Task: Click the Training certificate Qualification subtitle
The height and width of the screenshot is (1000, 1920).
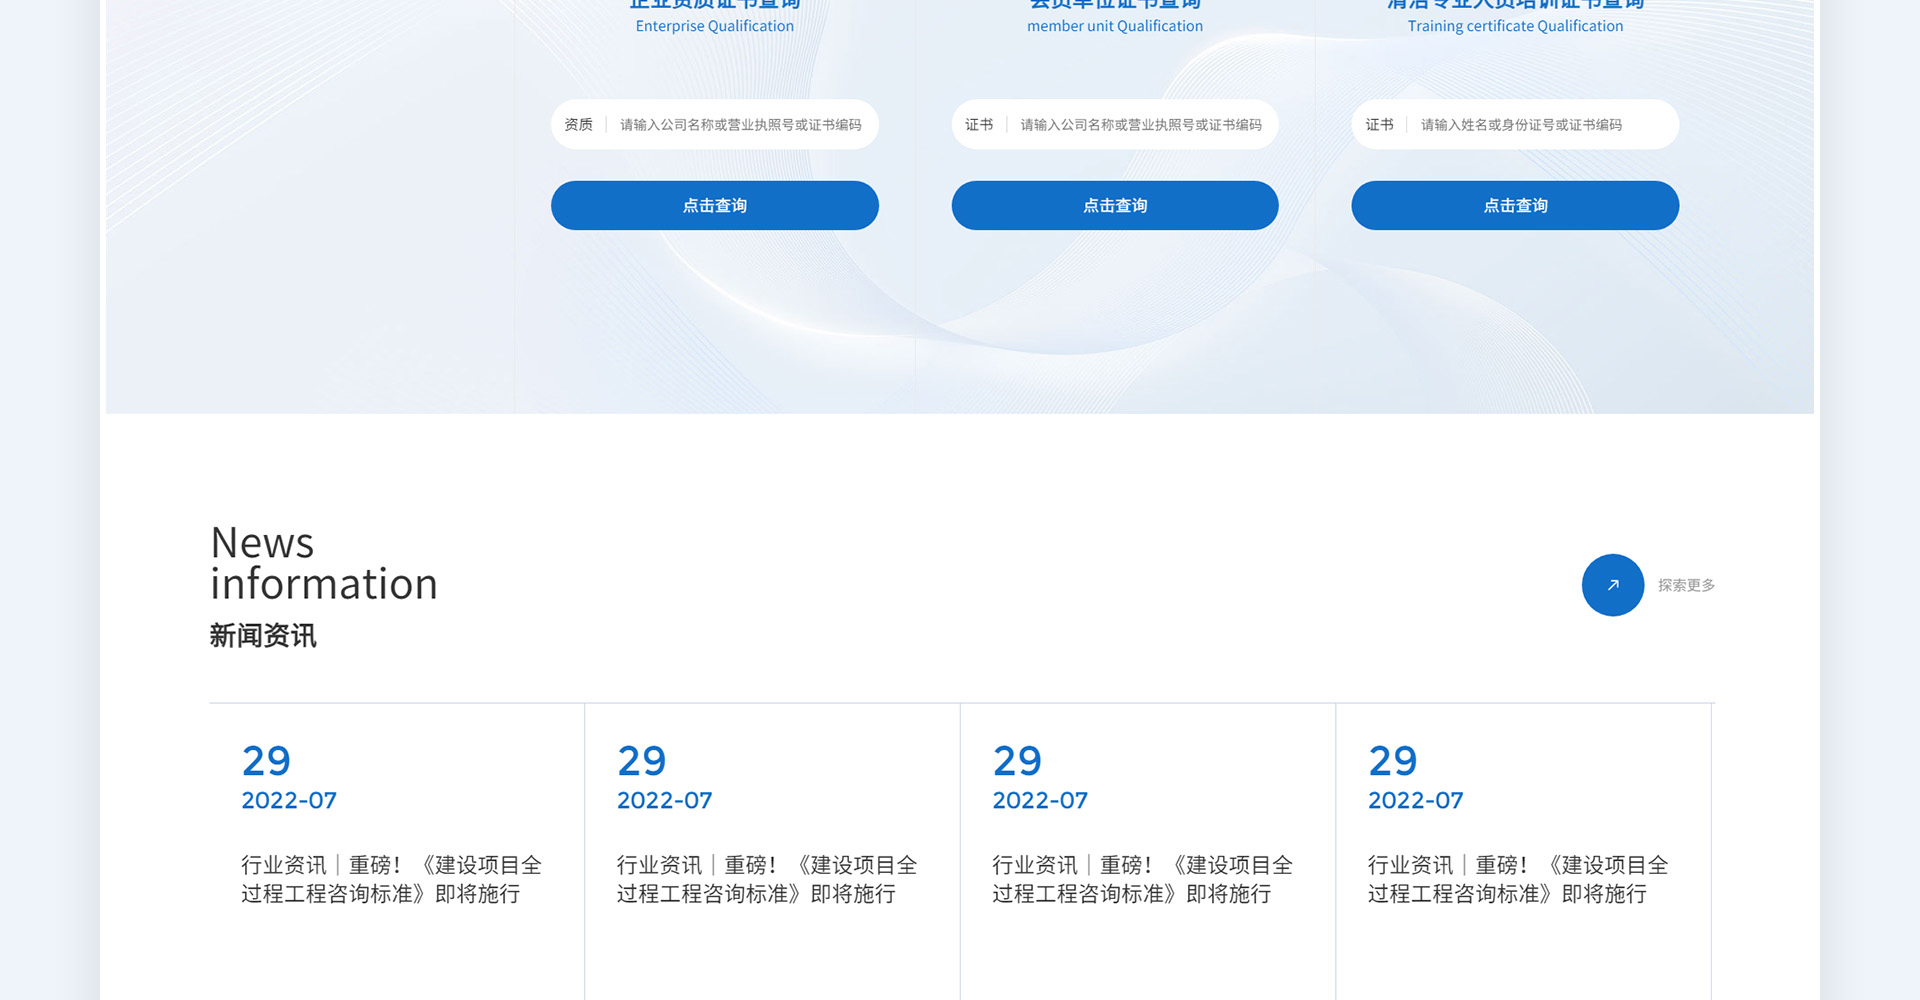Action: tap(1515, 26)
